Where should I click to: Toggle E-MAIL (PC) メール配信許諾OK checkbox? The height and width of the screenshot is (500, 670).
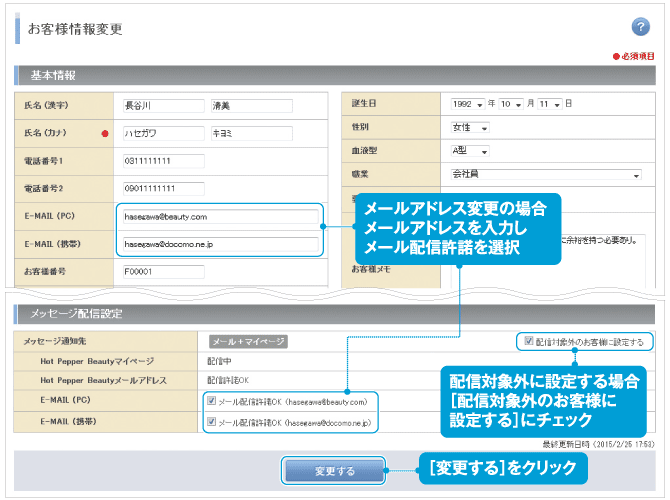[211, 402]
